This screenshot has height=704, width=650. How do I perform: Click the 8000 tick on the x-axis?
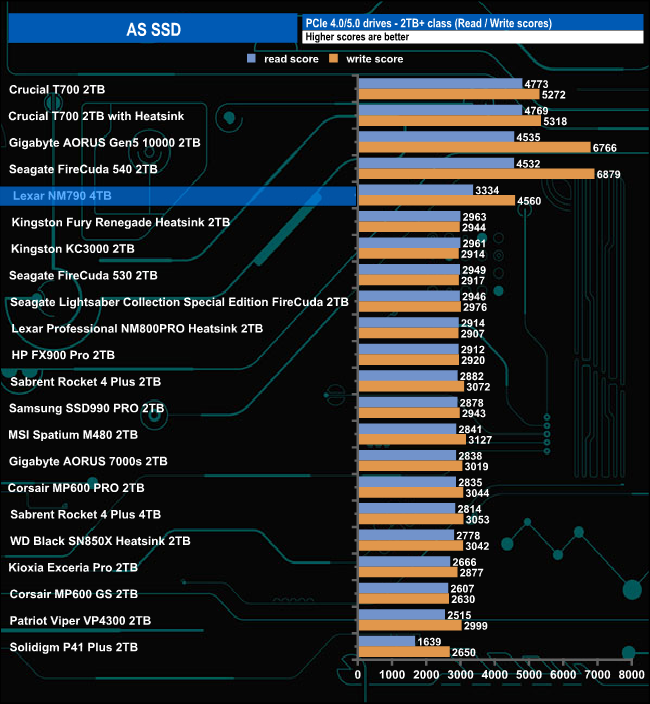pyautogui.click(x=632, y=674)
